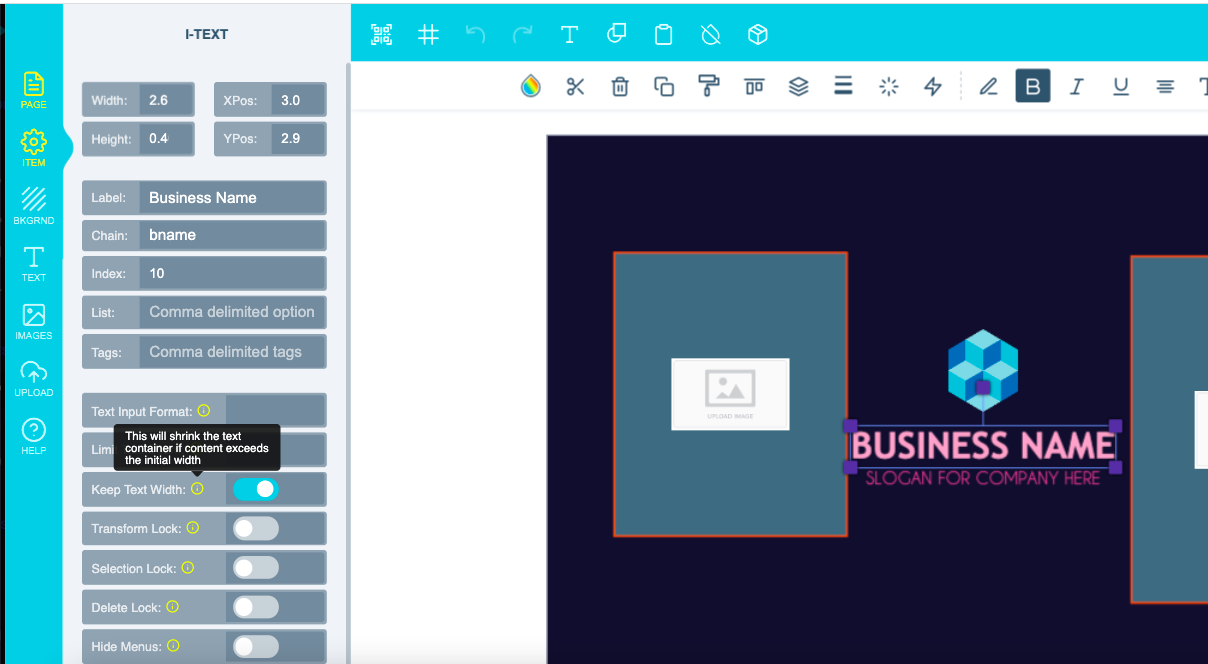Click the List comma delimited option field
1208x664 pixels.
233,312
